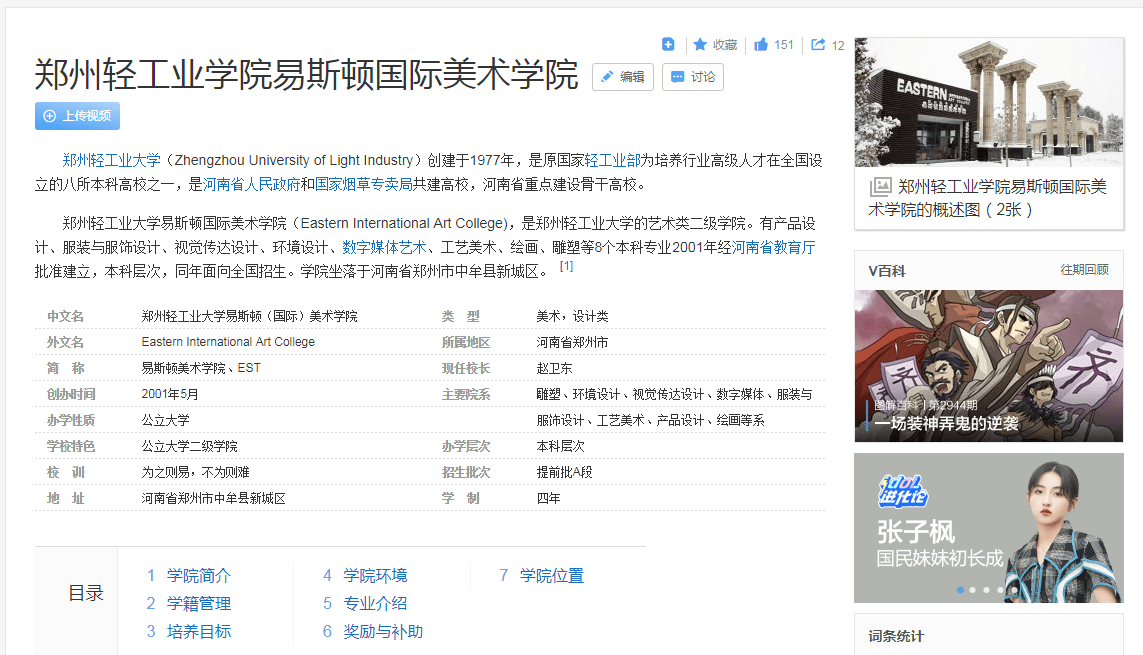Open the 数字媒体艺术 link
Screen dimensions: 1143x655
pyautogui.click(x=384, y=248)
